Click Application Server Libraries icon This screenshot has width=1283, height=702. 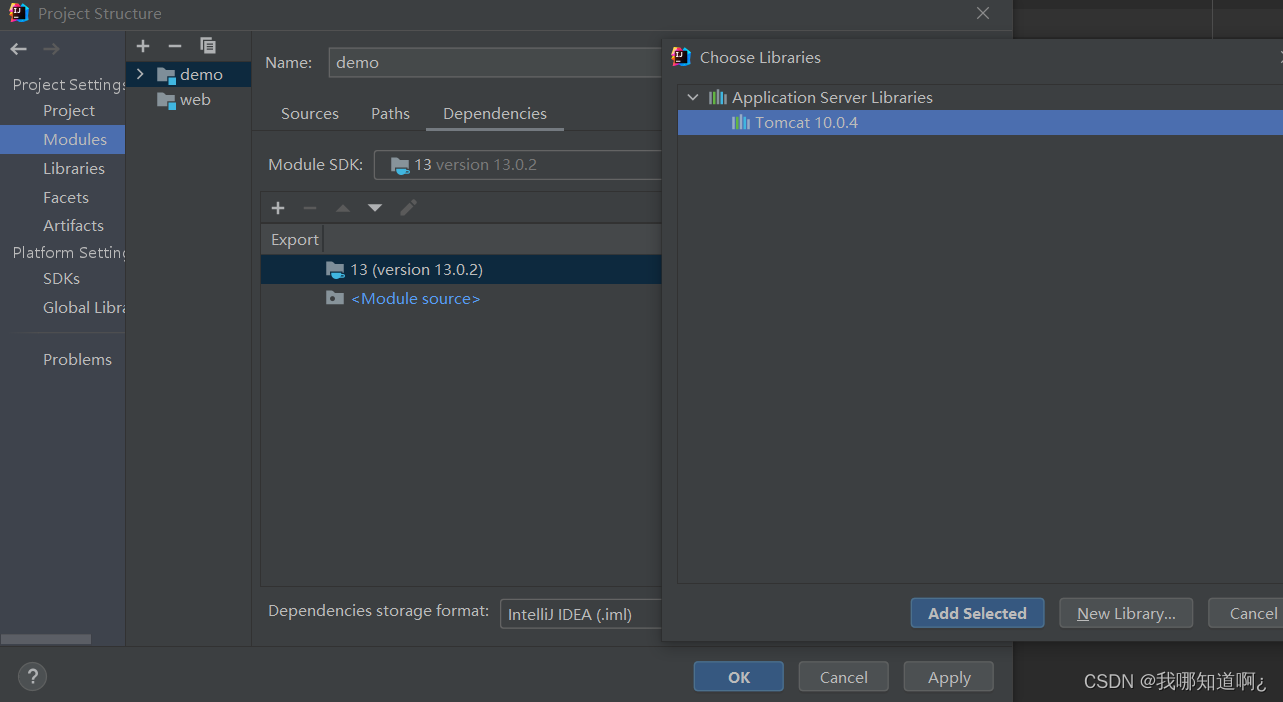[718, 97]
